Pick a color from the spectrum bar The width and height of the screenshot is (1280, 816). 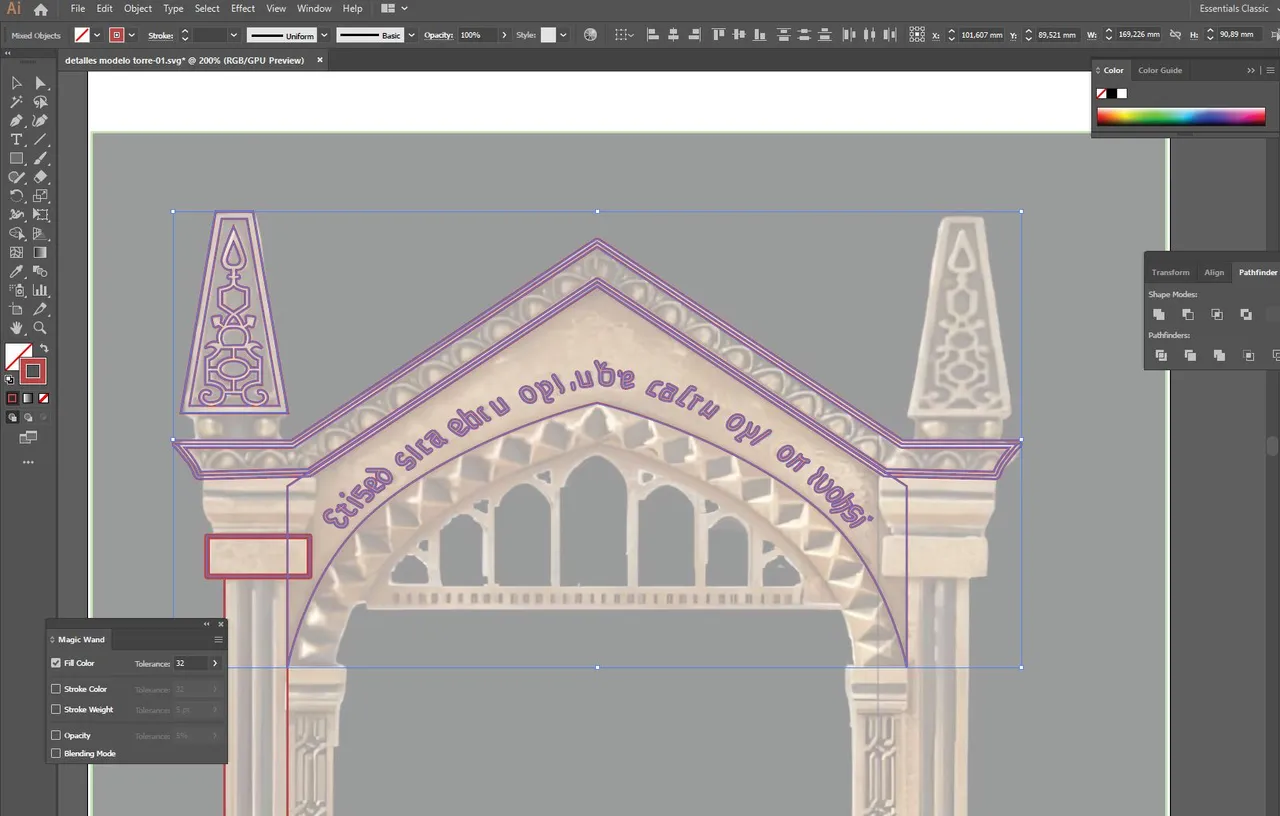pyautogui.click(x=1181, y=117)
